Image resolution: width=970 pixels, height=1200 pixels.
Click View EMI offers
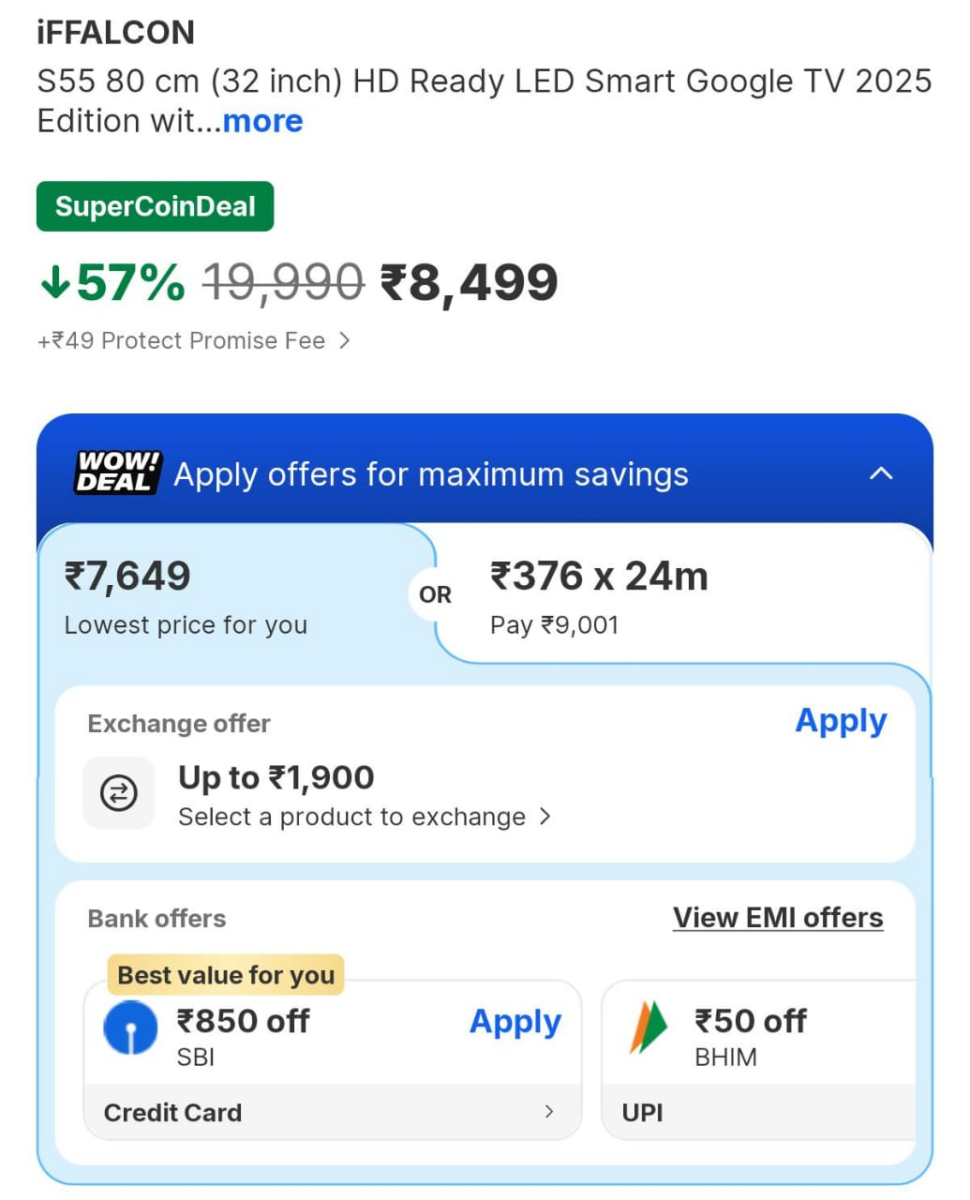coord(779,917)
